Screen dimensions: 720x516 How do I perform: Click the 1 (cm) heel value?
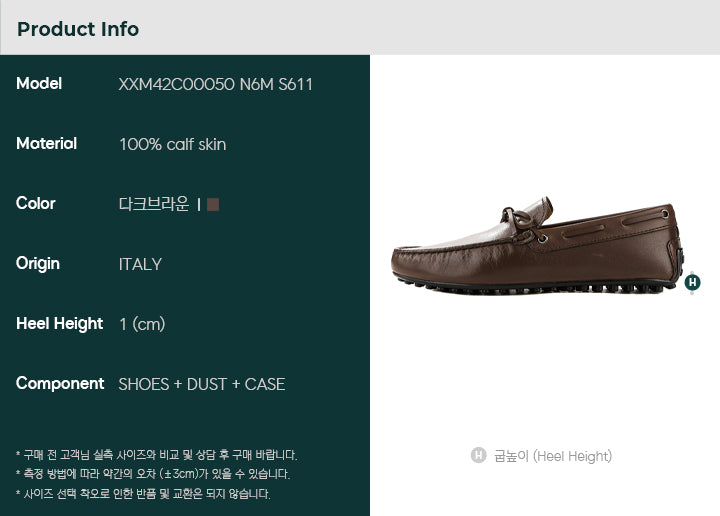point(142,325)
